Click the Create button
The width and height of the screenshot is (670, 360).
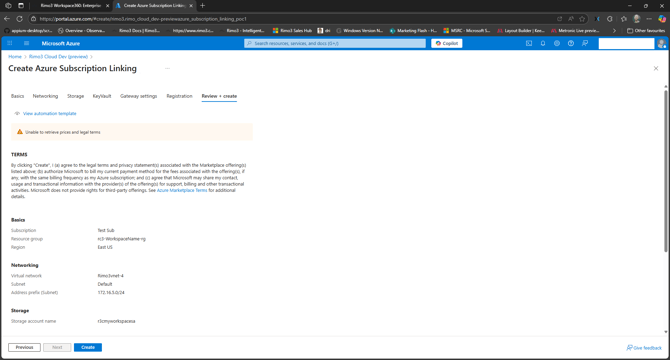(x=88, y=347)
